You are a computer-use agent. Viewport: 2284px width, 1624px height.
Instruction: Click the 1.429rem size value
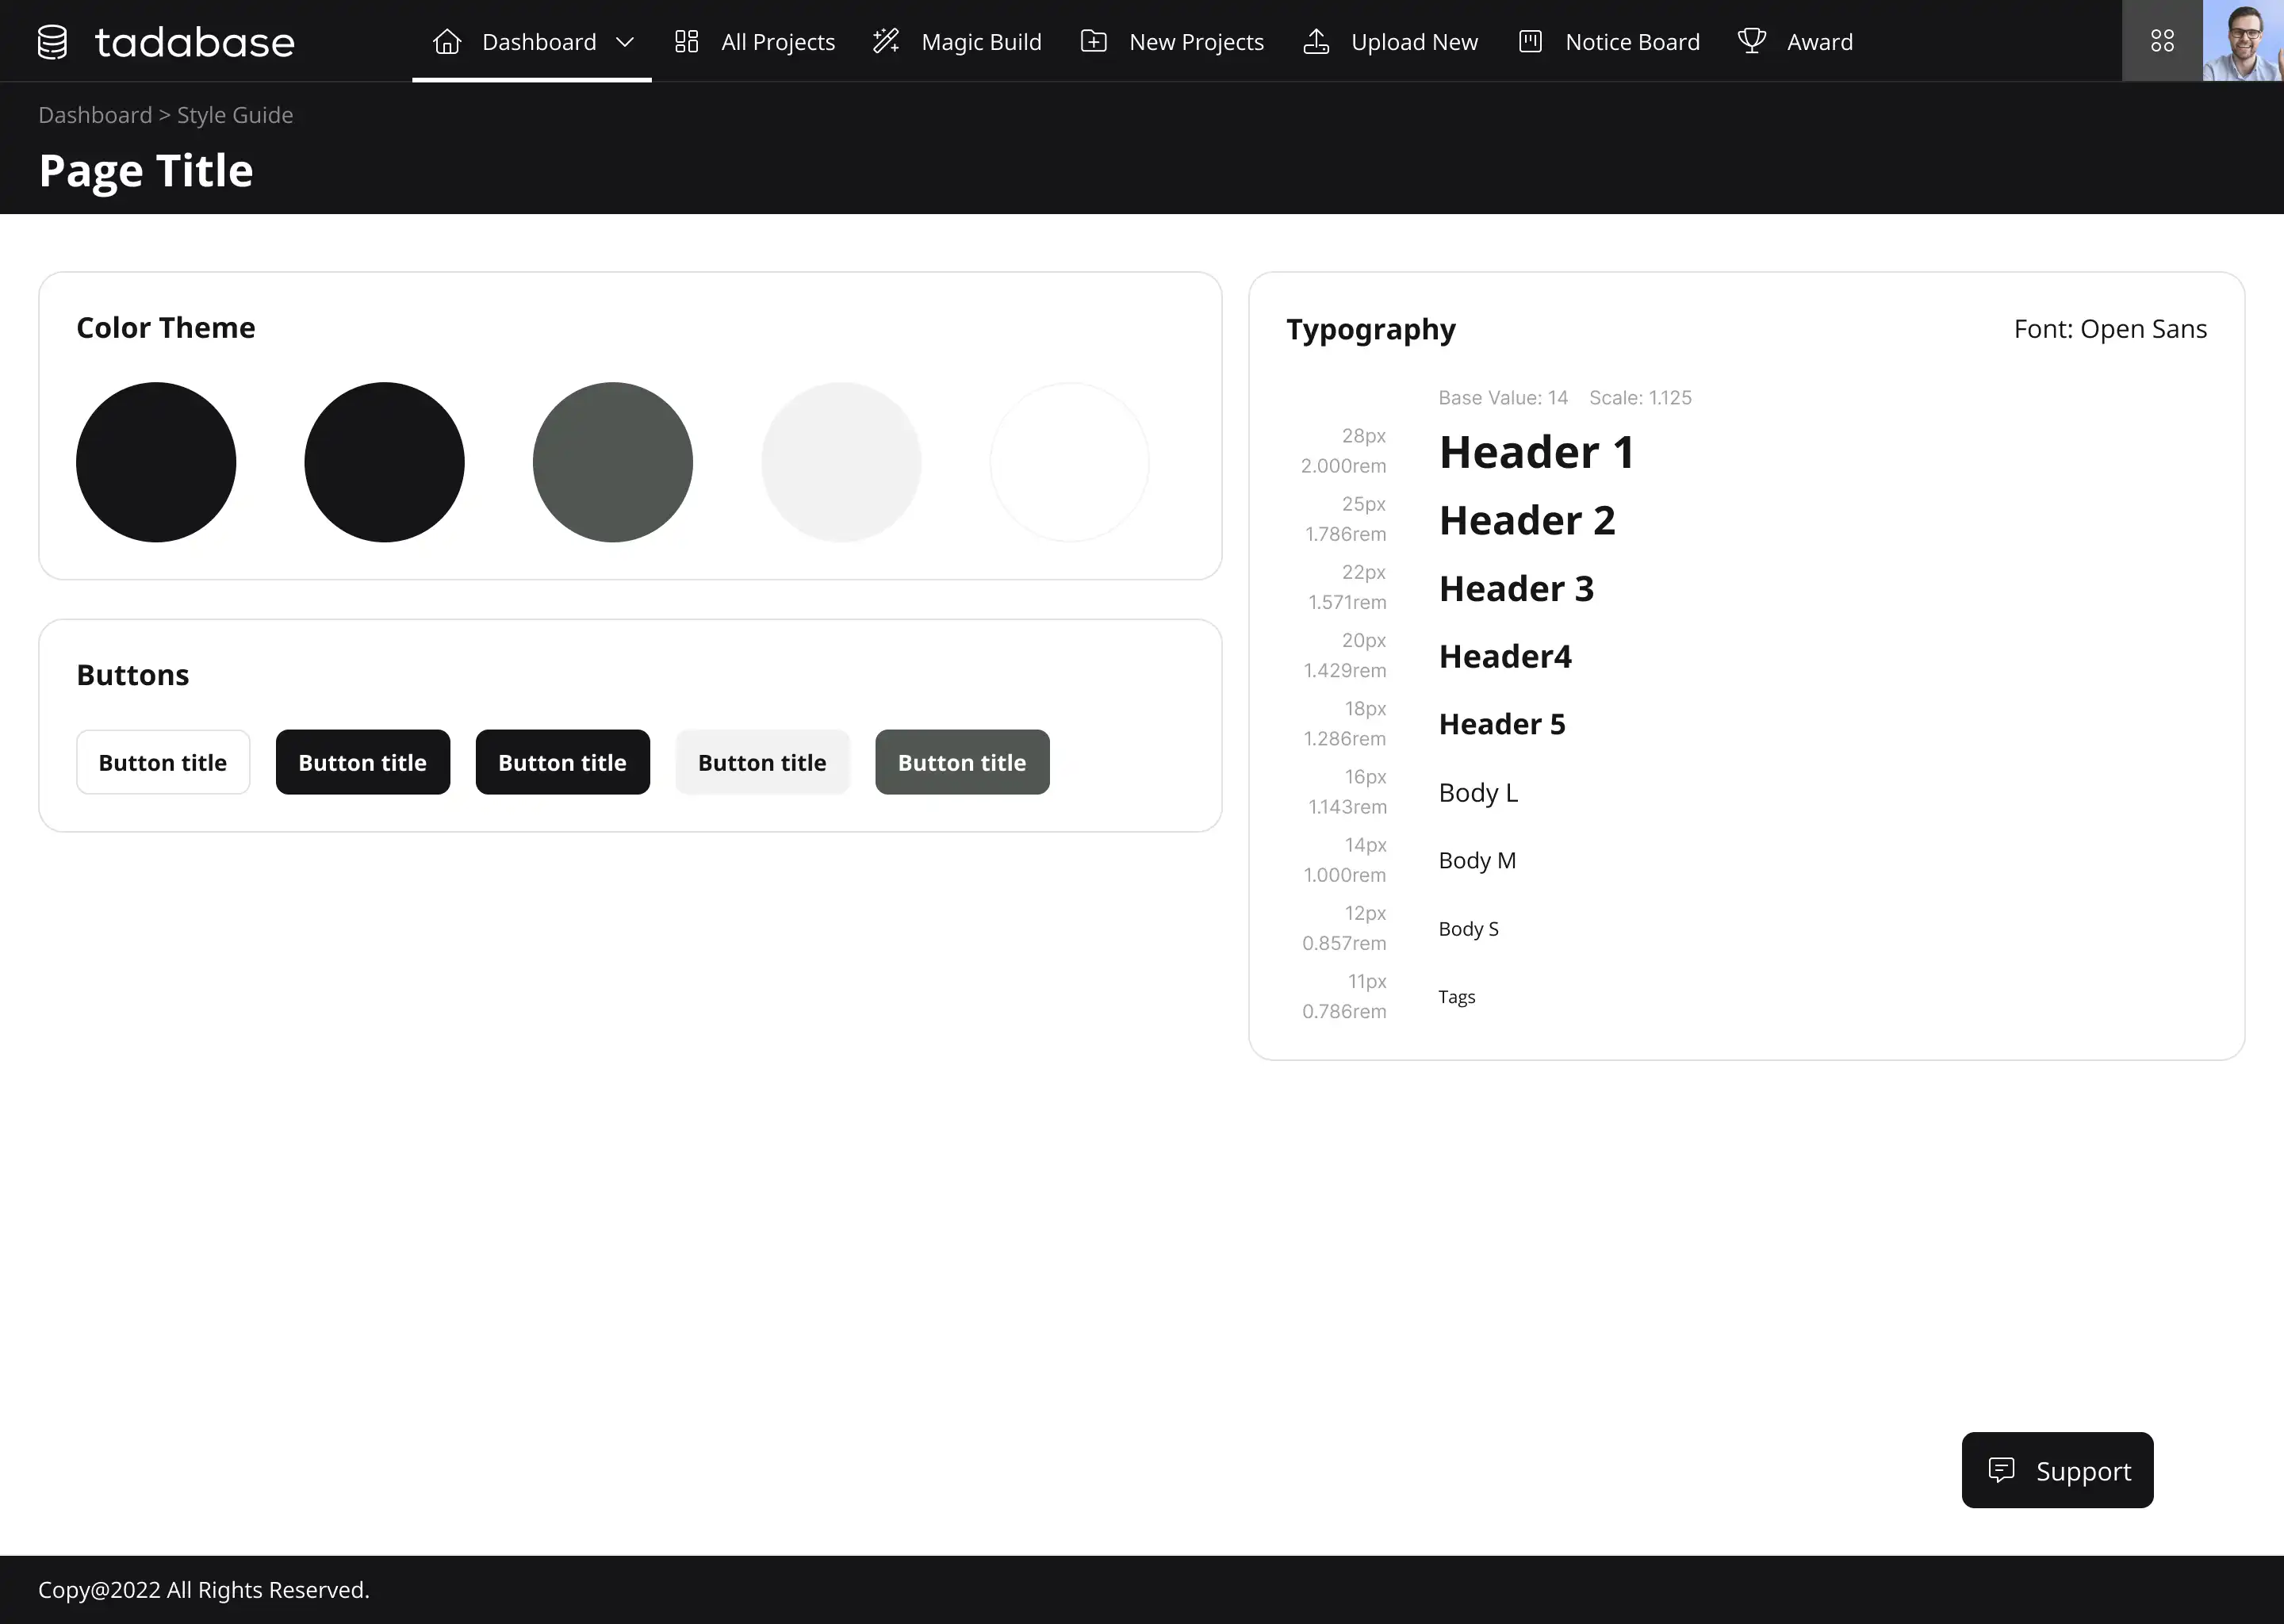click(1345, 670)
